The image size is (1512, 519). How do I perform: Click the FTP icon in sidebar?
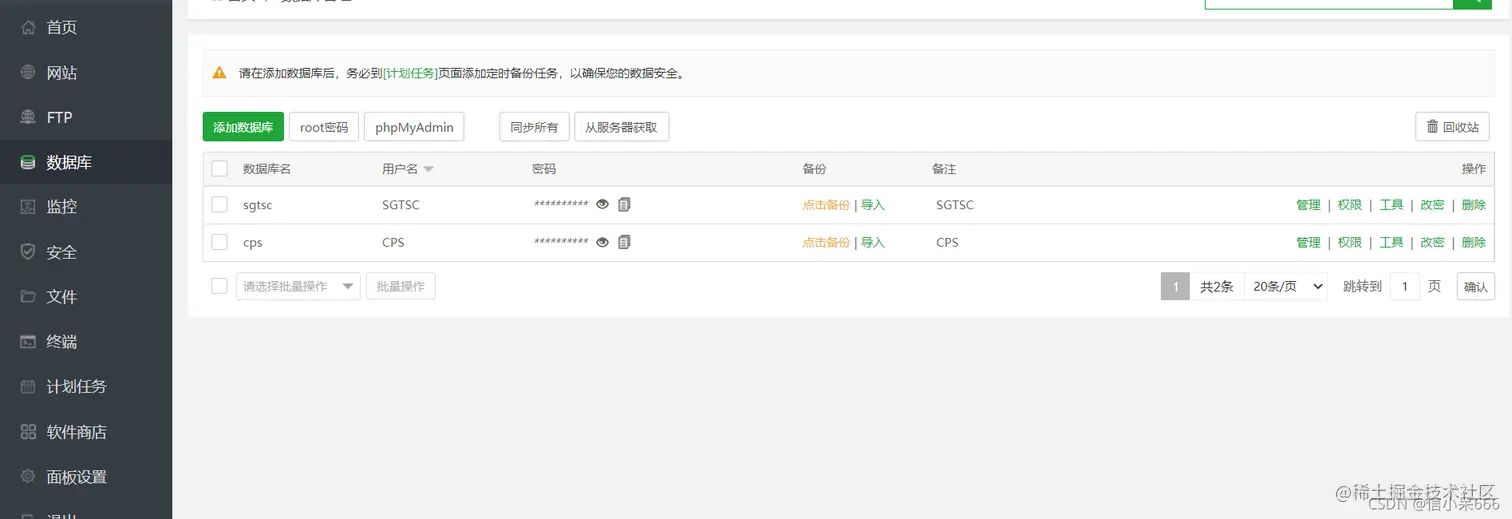point(28,117)
